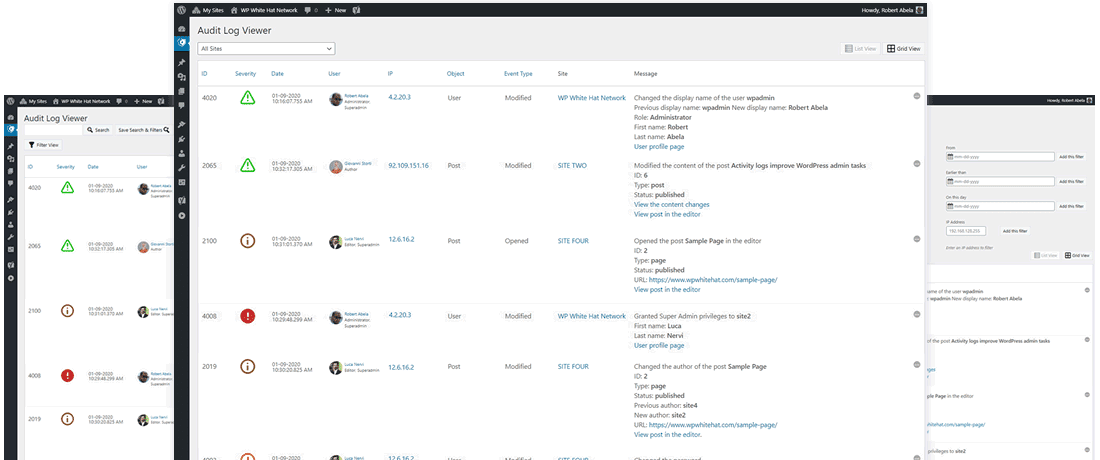Expand the All Sites dropdown

click(266, 48)
